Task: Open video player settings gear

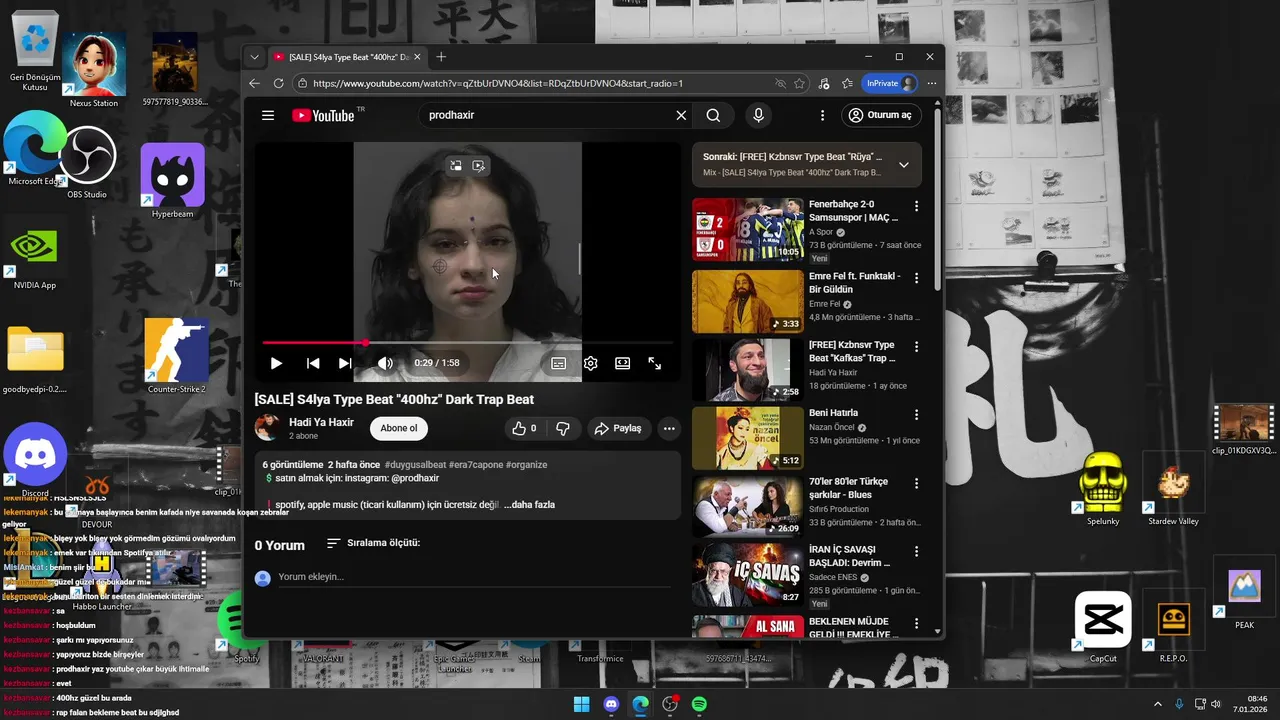Action: click(591, 363)
